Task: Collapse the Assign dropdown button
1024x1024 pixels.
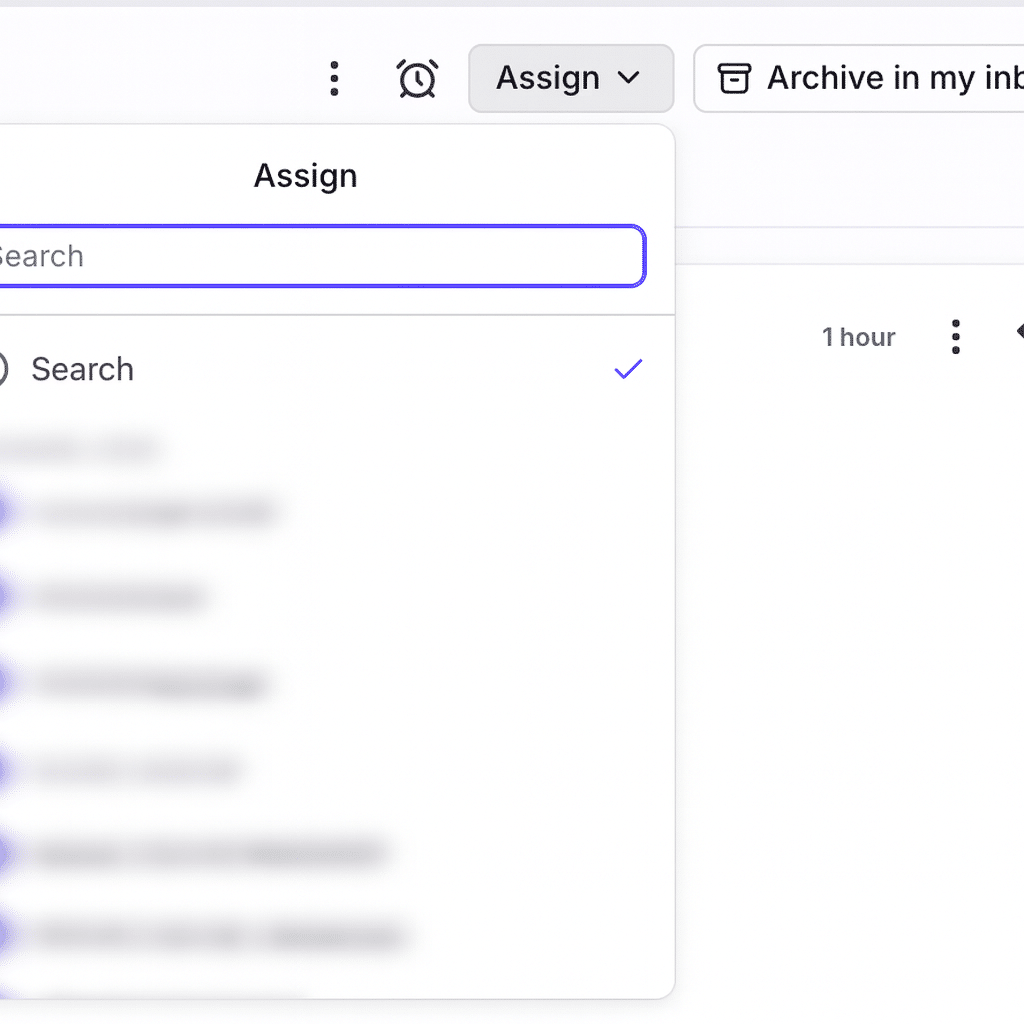Action: pos(570,78)
